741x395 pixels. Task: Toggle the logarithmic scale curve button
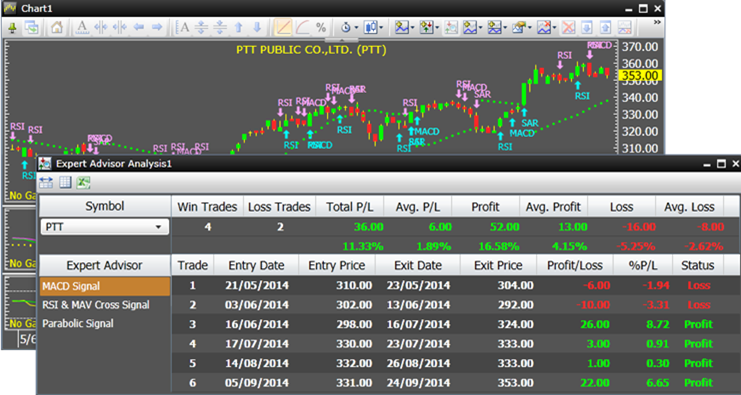pyautogui.click(x=302, y=27)
